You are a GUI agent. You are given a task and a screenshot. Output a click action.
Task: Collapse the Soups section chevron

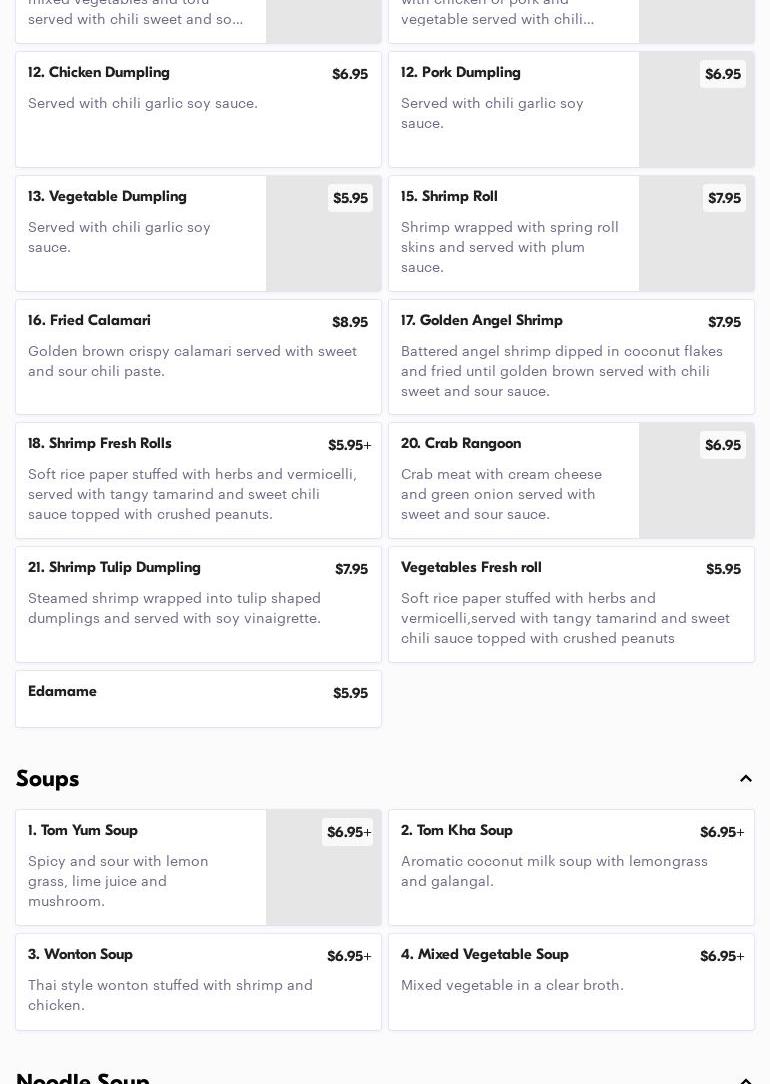(746, 779)
